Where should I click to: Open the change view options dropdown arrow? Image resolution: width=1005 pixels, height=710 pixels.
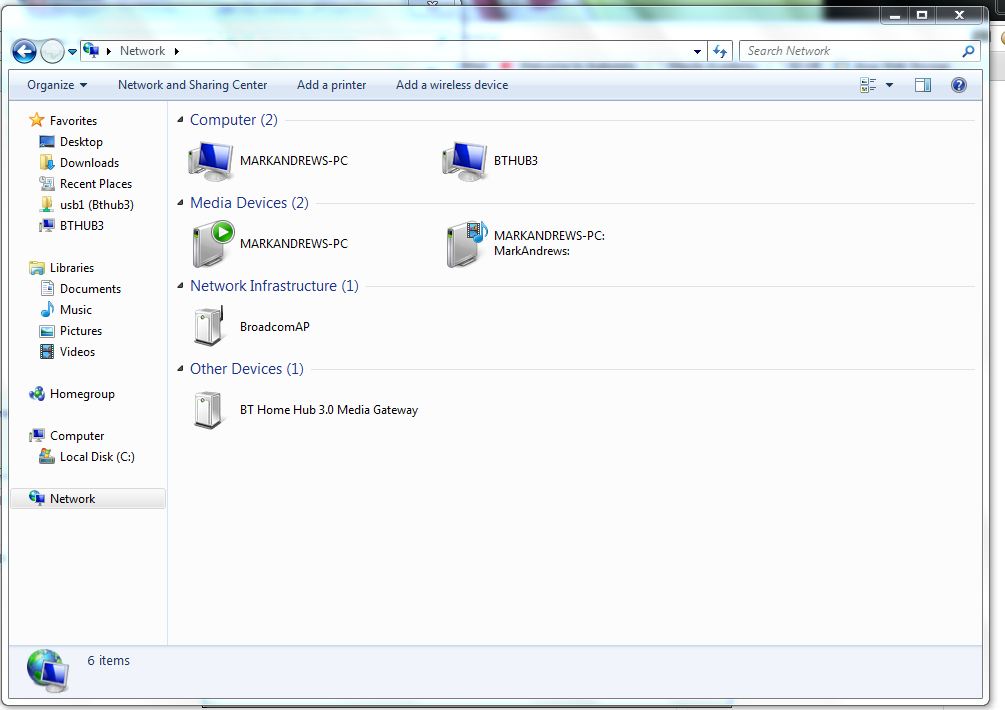[889, 85]
